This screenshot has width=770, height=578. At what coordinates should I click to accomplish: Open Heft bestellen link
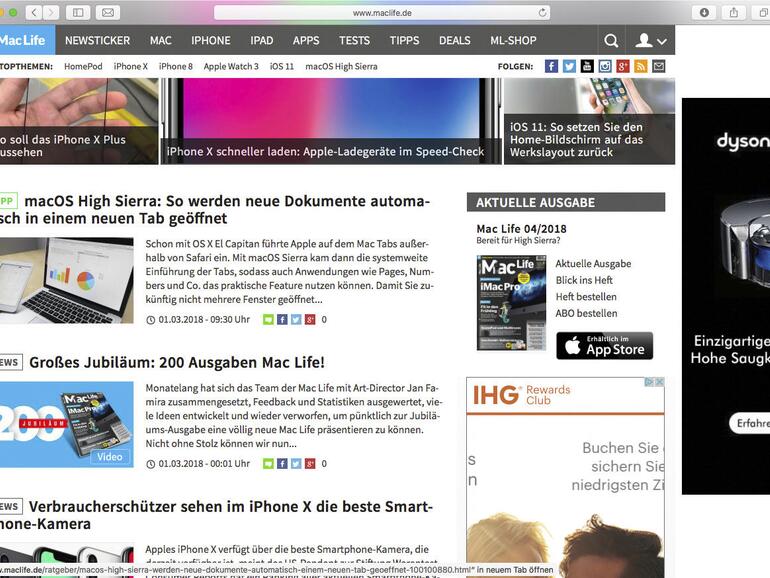586,297
